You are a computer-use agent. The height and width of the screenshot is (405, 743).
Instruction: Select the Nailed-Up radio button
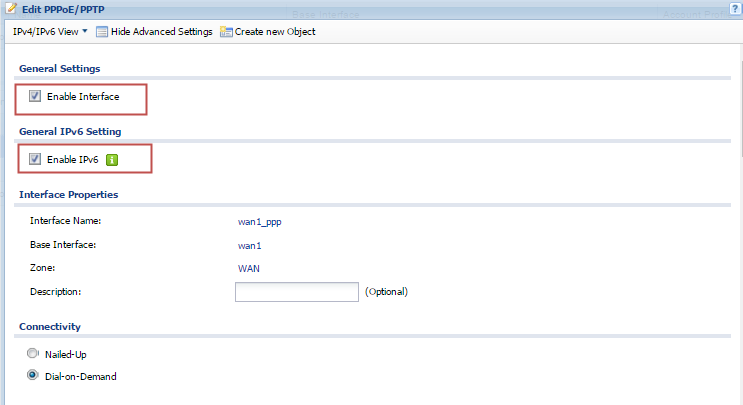[x=33, y=354]
